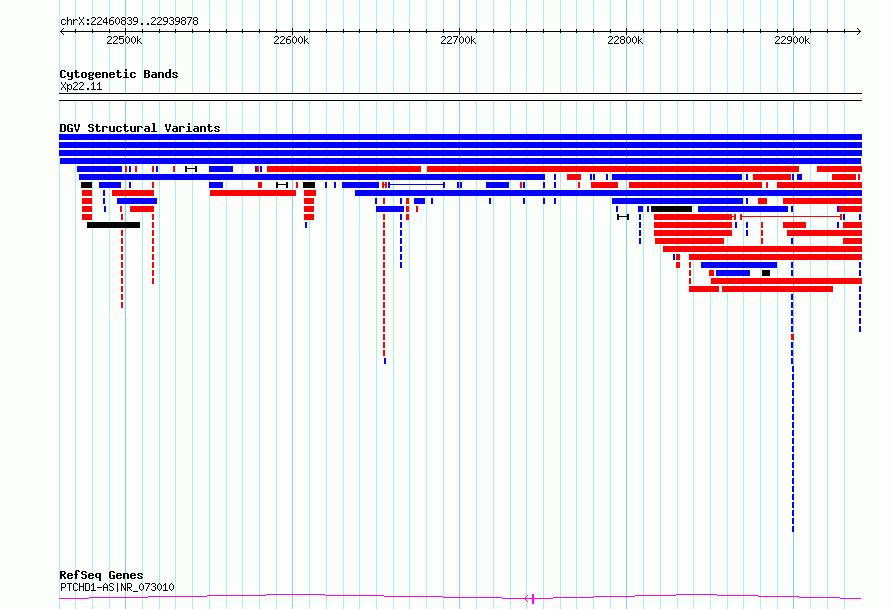Screen dimensions: 890x609
Task: Select the small black square variant near 22885k
Action: point(766,273)
